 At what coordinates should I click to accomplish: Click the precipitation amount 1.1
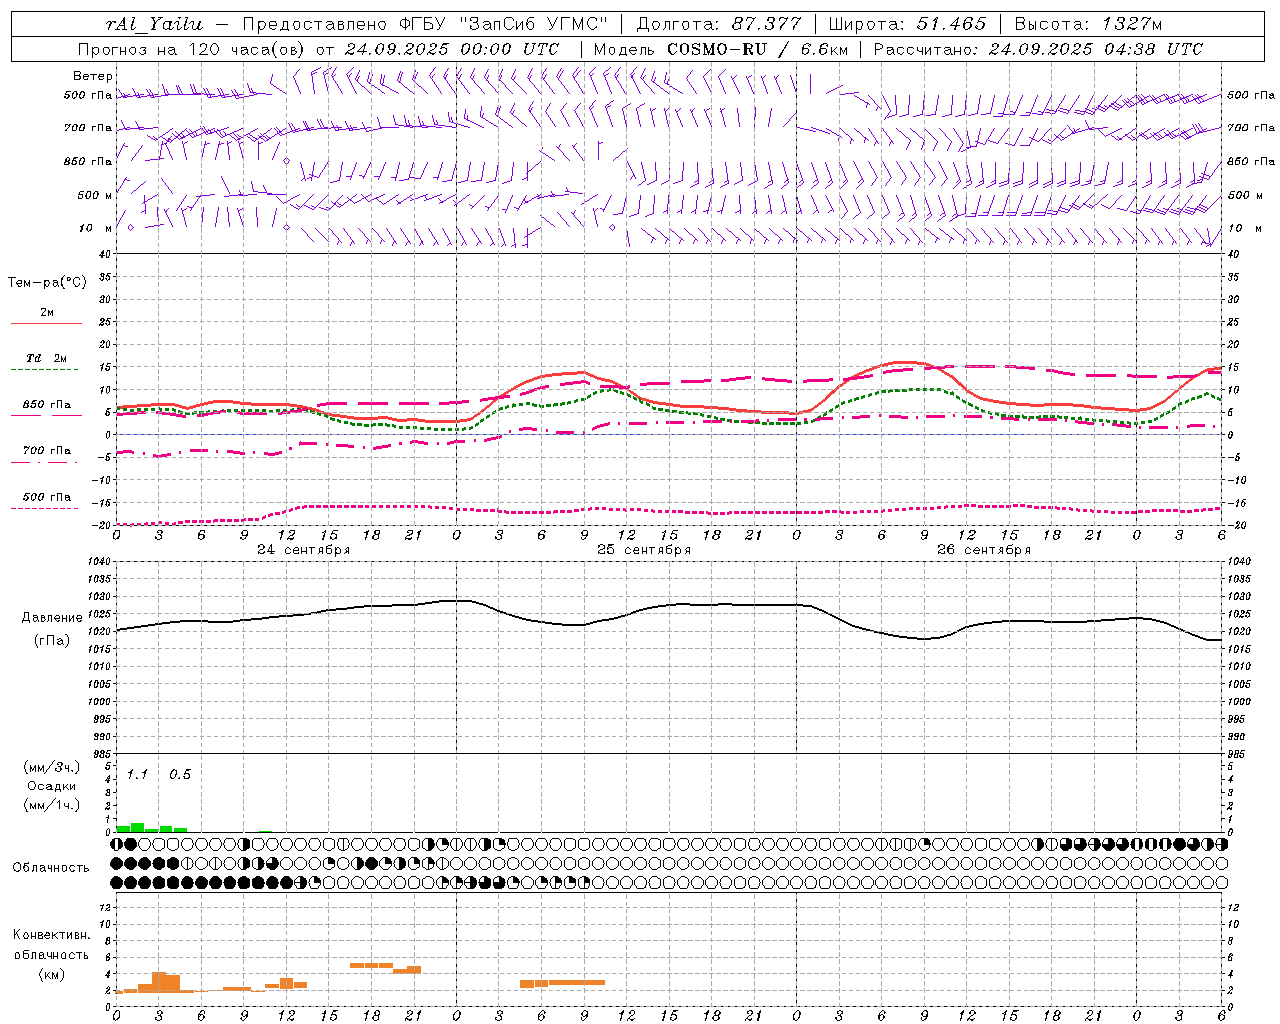(x=137, y=774)
